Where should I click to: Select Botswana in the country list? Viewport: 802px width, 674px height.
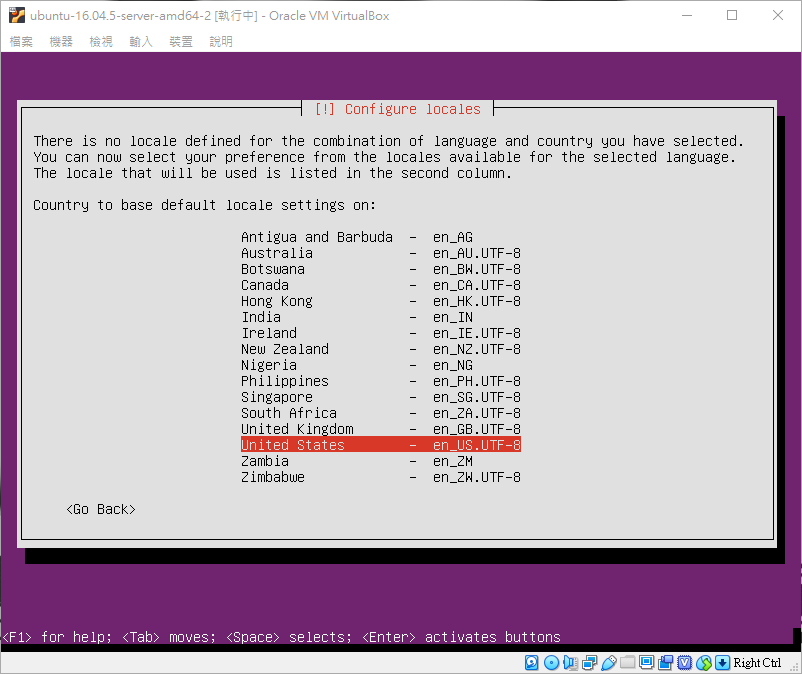(x=381, y=269)
